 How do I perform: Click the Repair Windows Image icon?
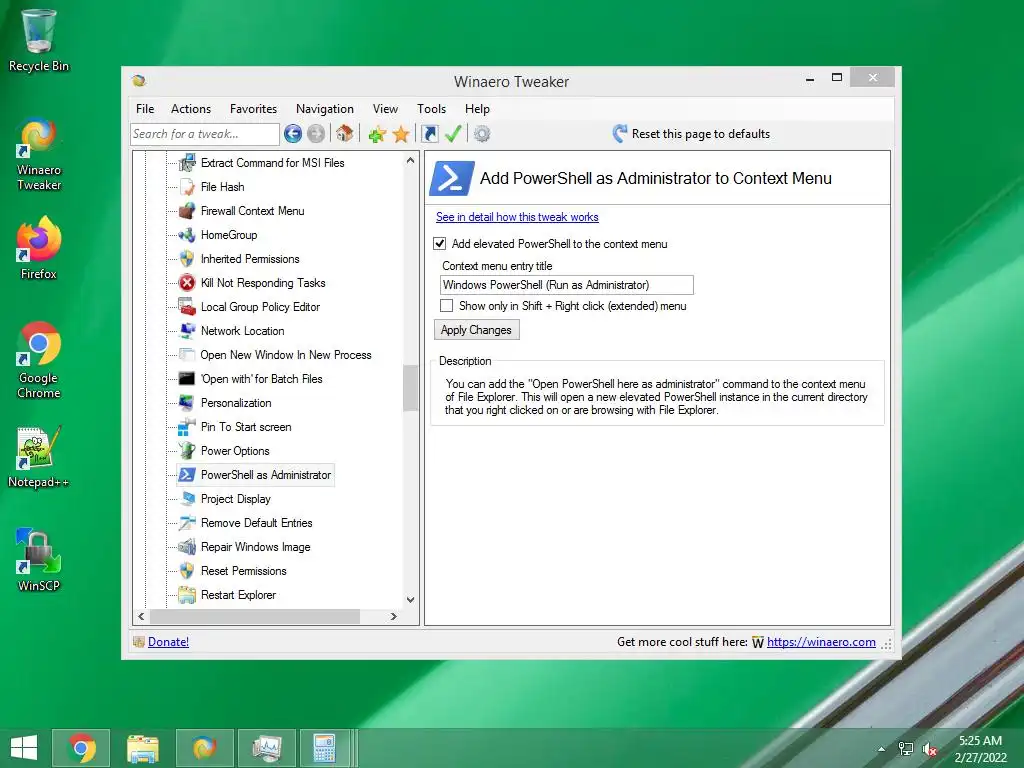[x=187, y=547]
